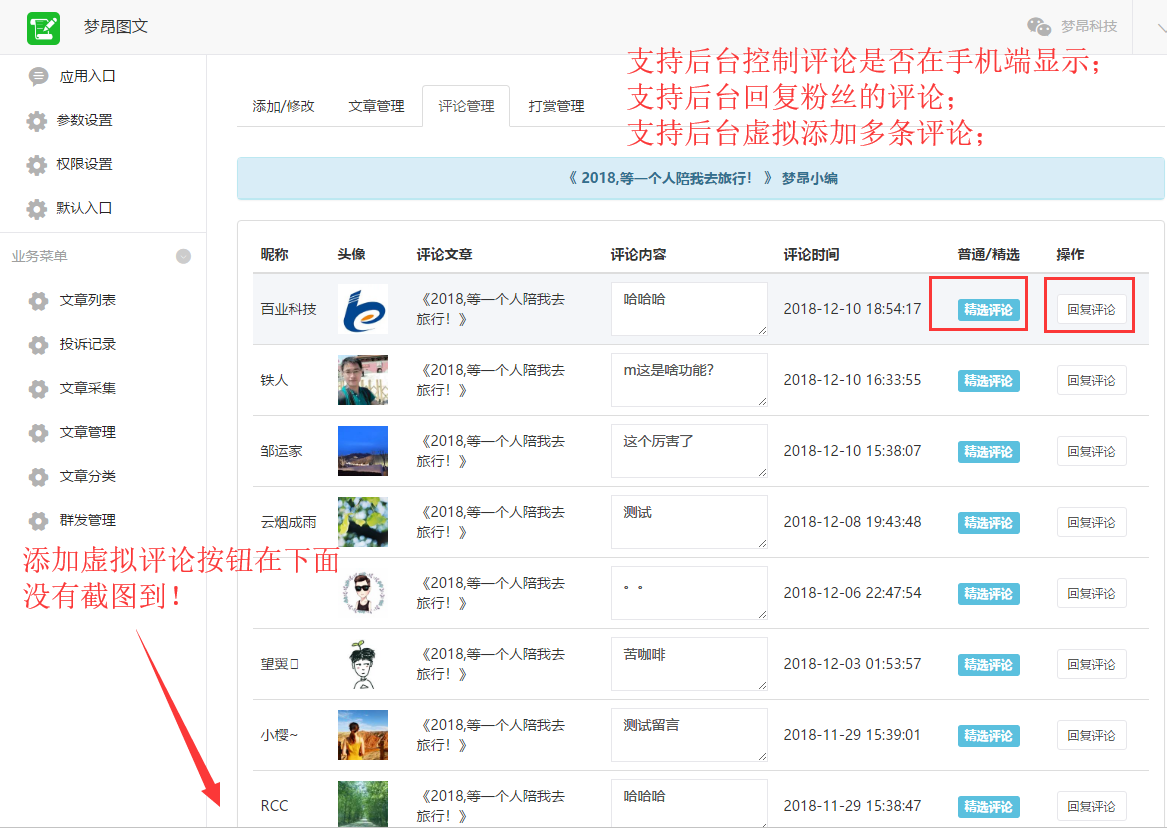Image resolution: width=1167 pixels, height=829 pixels.
Task: Click 回复评论 for the 苦咖啡 comment
Action: pyautogui.click(x=1091, y=665)
